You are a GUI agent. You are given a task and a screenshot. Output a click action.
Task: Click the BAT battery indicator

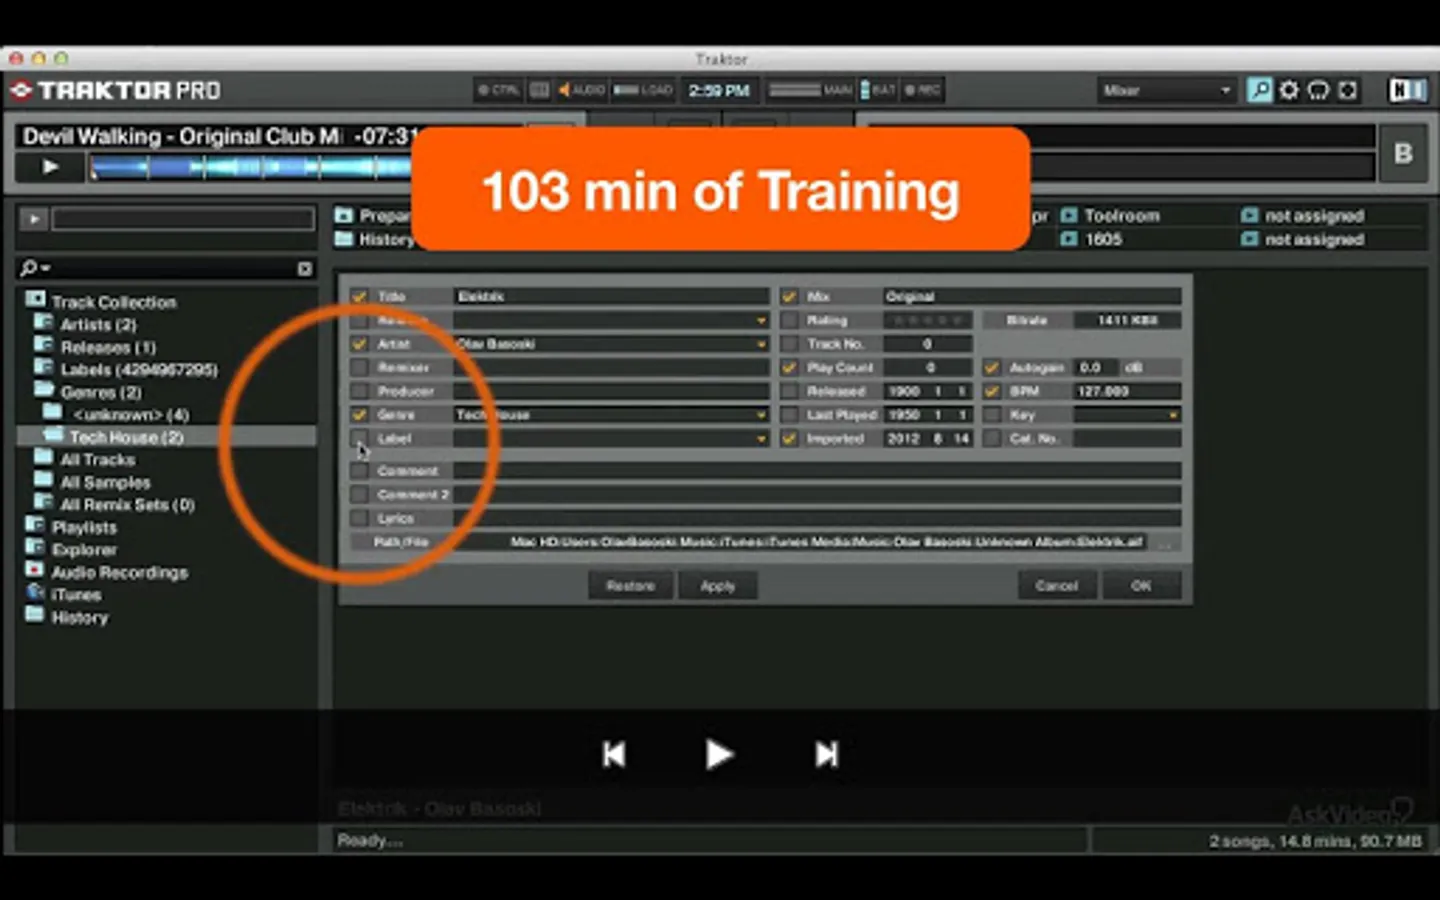pyautogui.click(x=878, y=90)
